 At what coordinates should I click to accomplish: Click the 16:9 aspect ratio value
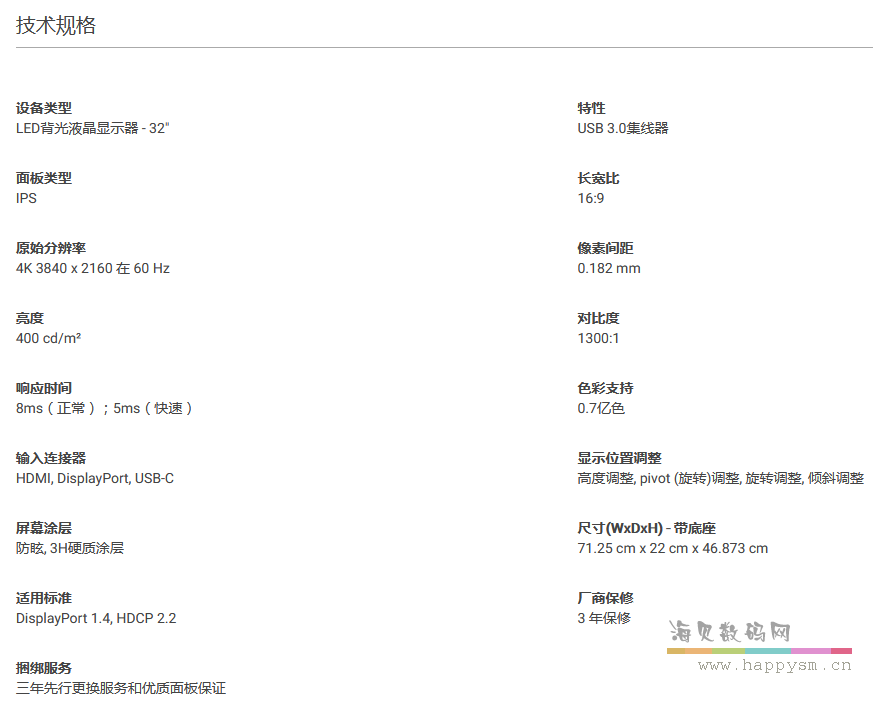tap(591, 199)
